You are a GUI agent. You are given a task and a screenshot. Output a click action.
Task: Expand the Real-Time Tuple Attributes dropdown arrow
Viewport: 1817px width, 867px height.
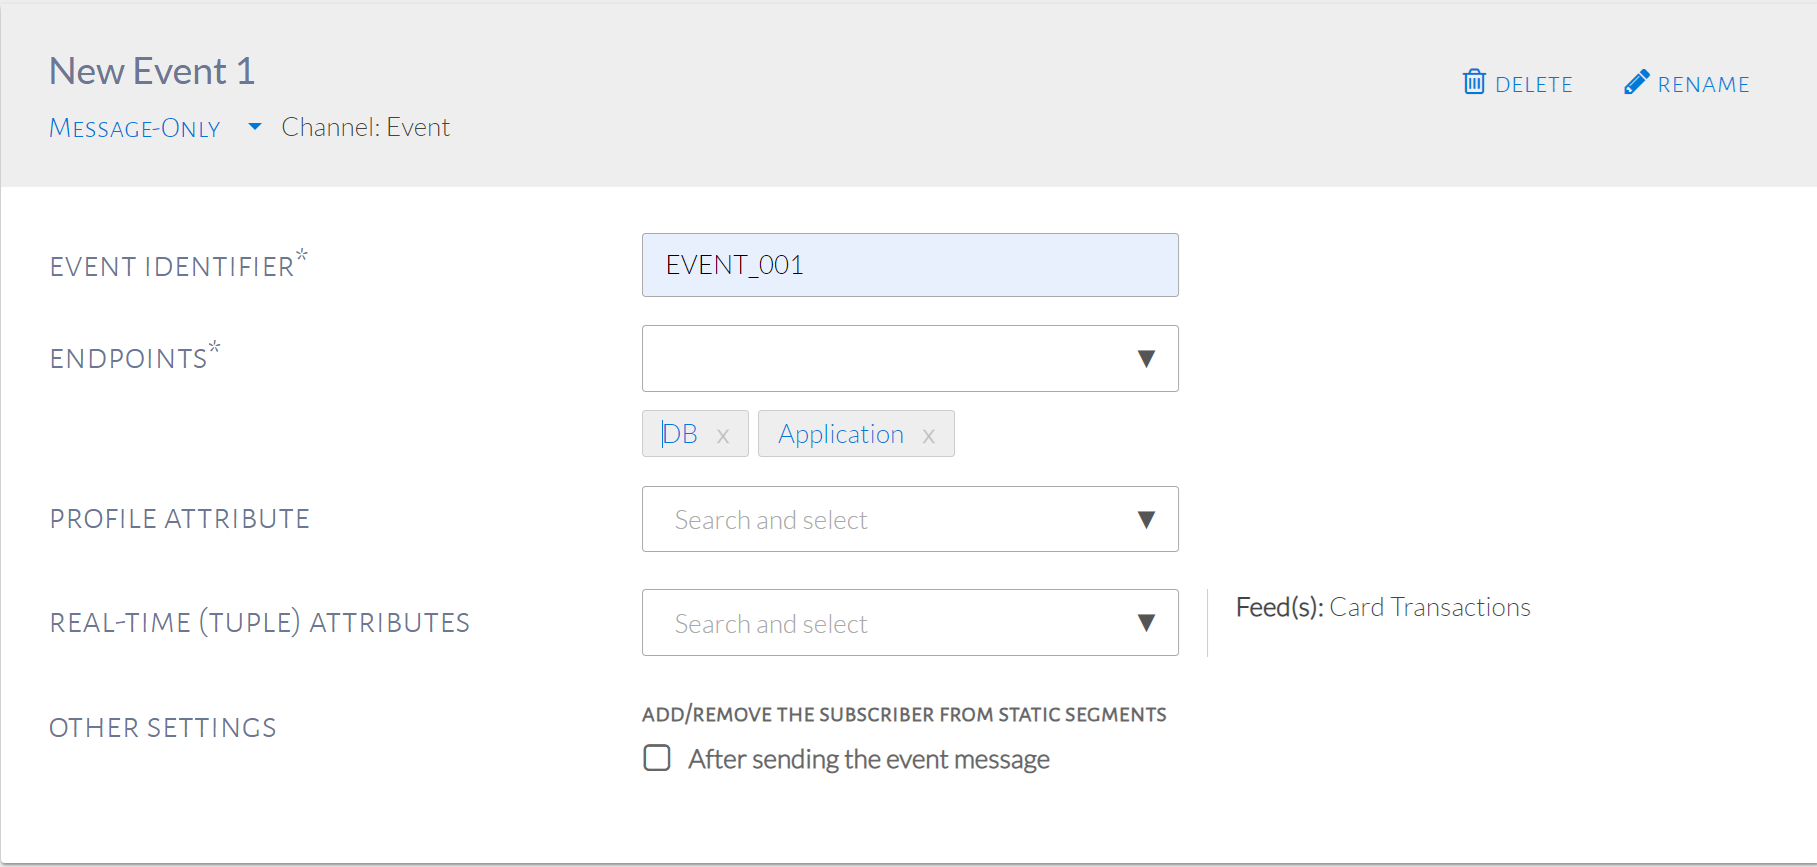point(1146,623)
